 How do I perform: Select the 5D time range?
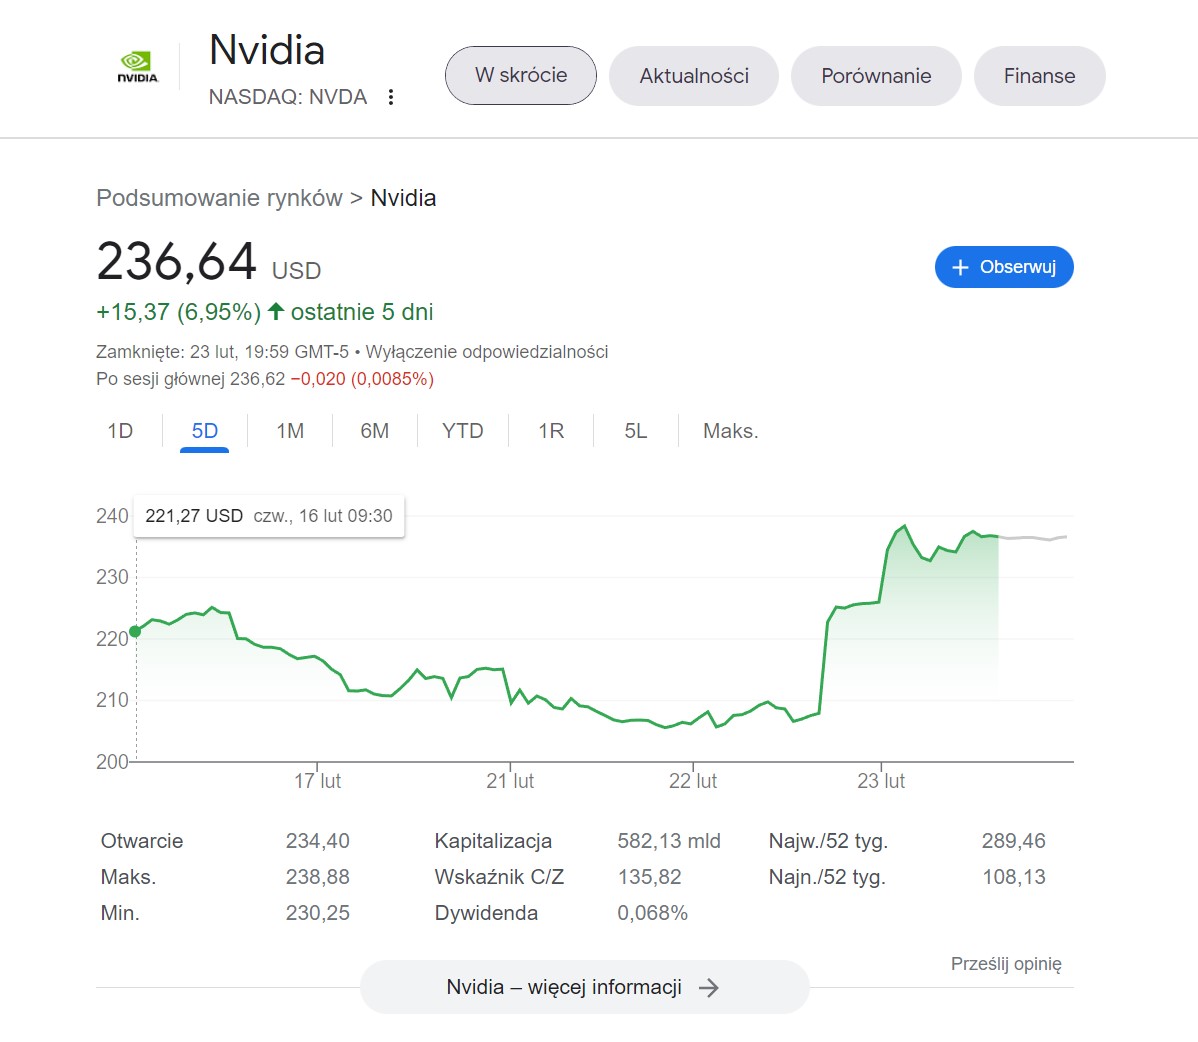tap(204, 431)
